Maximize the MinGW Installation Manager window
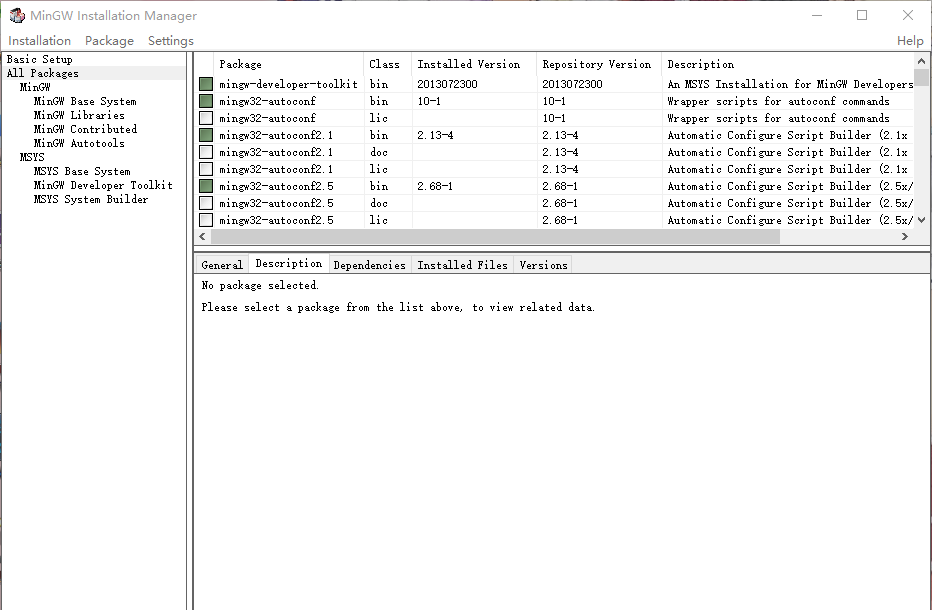This screenshot has width=932, height=610. click(x=862, y=15)
